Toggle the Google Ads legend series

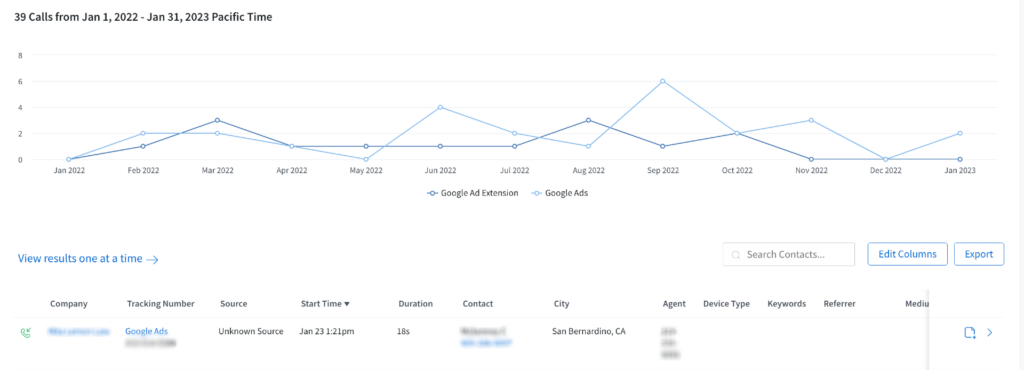coord(560,193)
